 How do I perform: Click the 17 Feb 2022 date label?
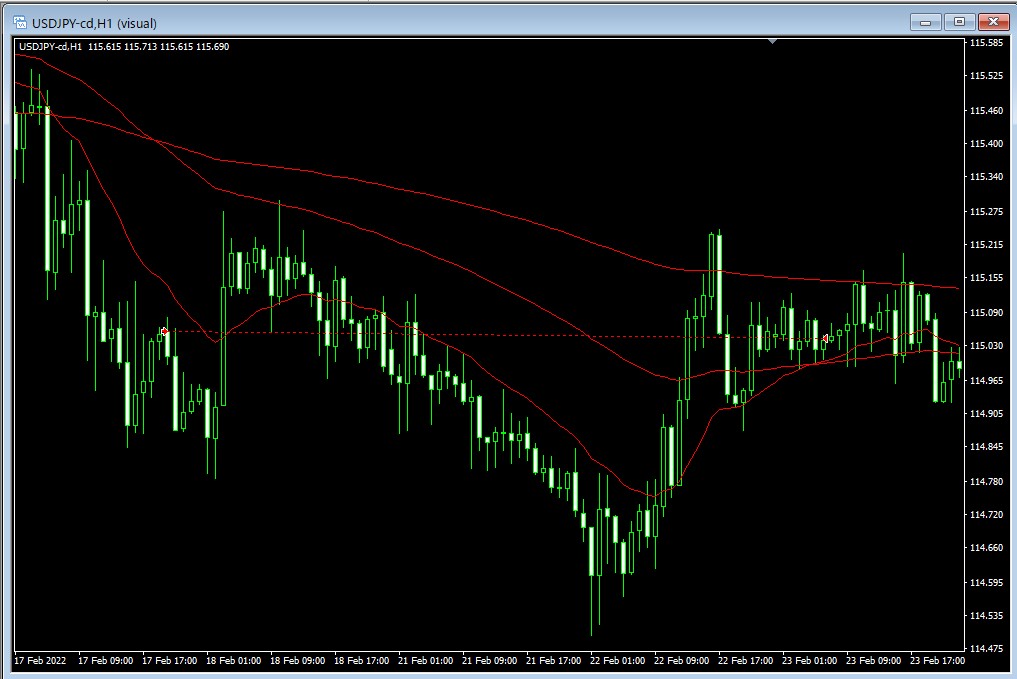40,661
